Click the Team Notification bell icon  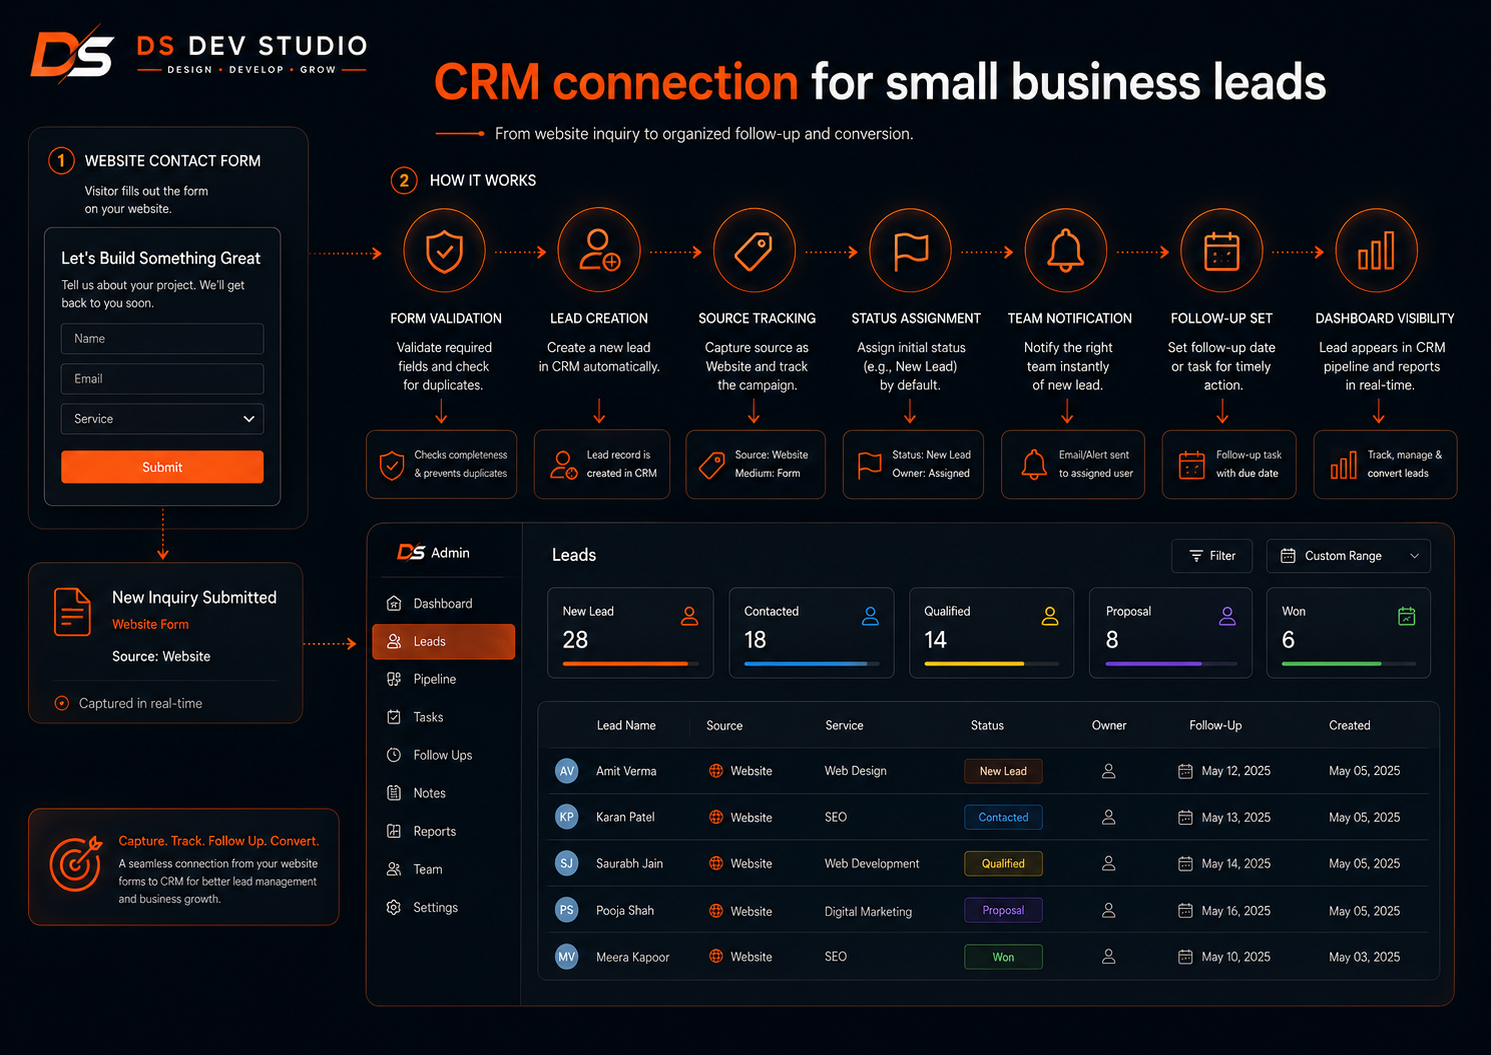click(x=1066, y=251)
